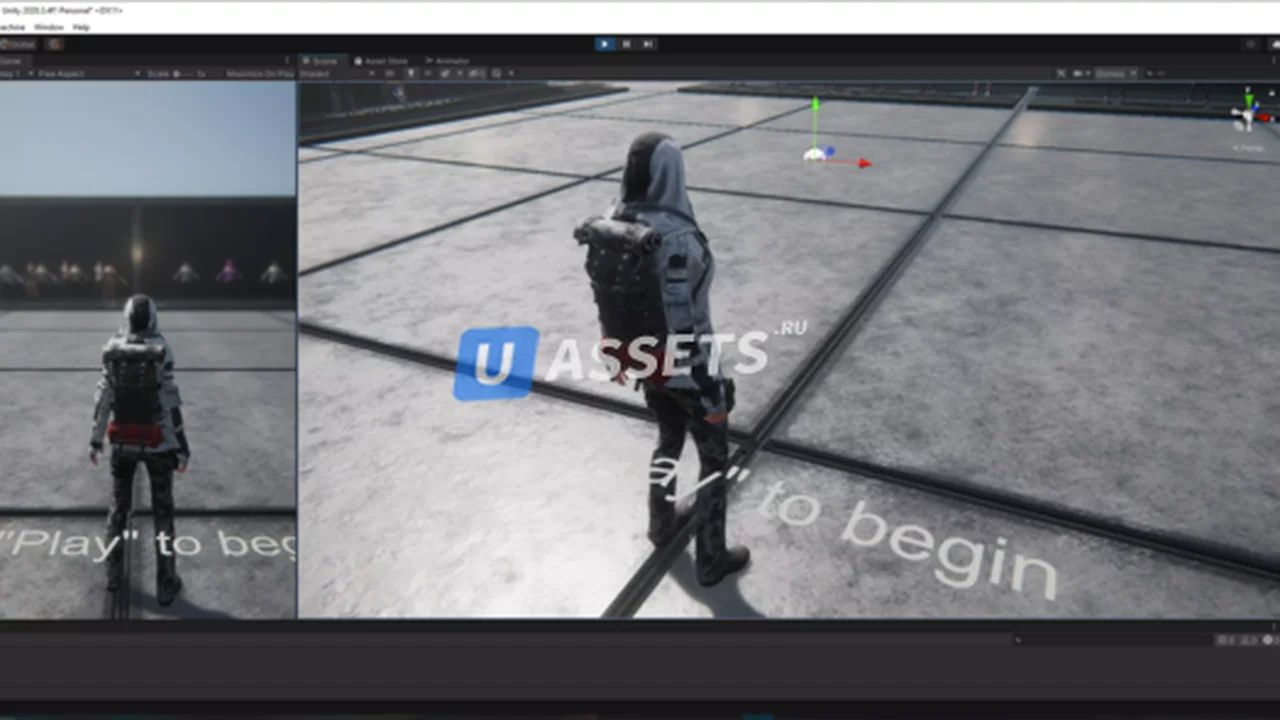This screenshot has height=720, width=1280.
Task: Select the Game view tab
Action: (x=12, y=61)
